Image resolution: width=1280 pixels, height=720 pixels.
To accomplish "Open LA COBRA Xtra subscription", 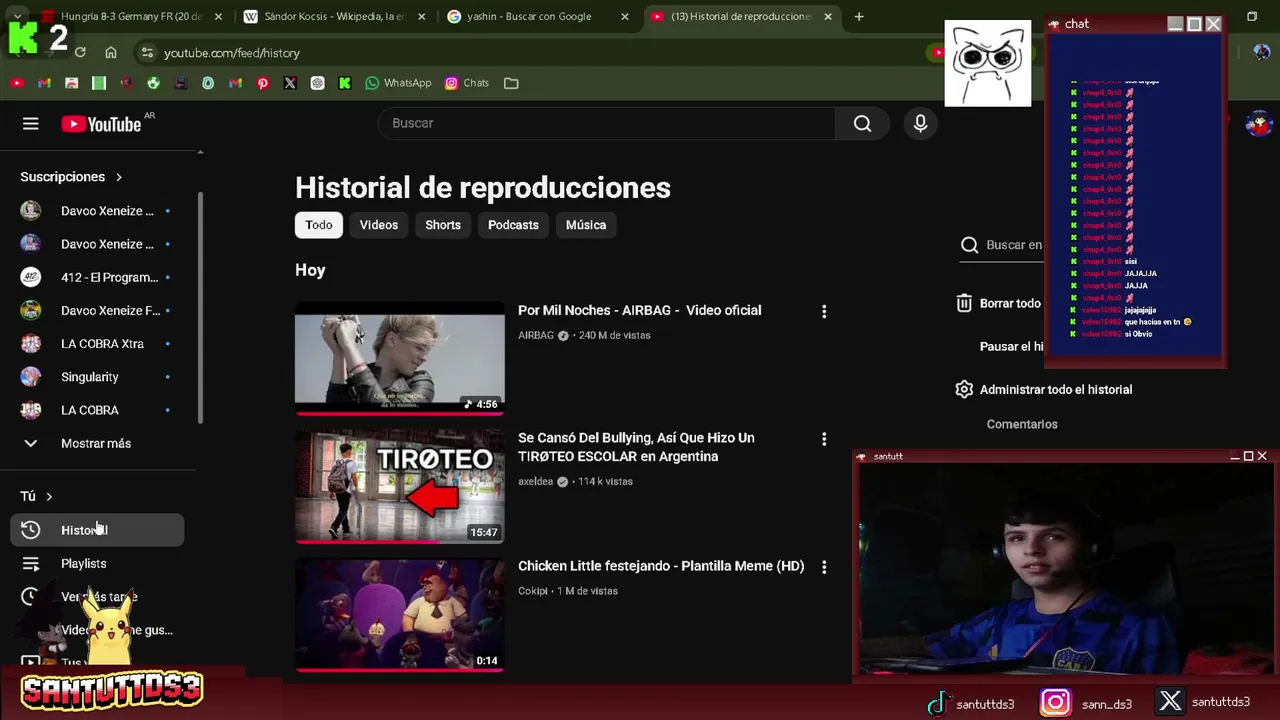I will (x=97, y=344).
